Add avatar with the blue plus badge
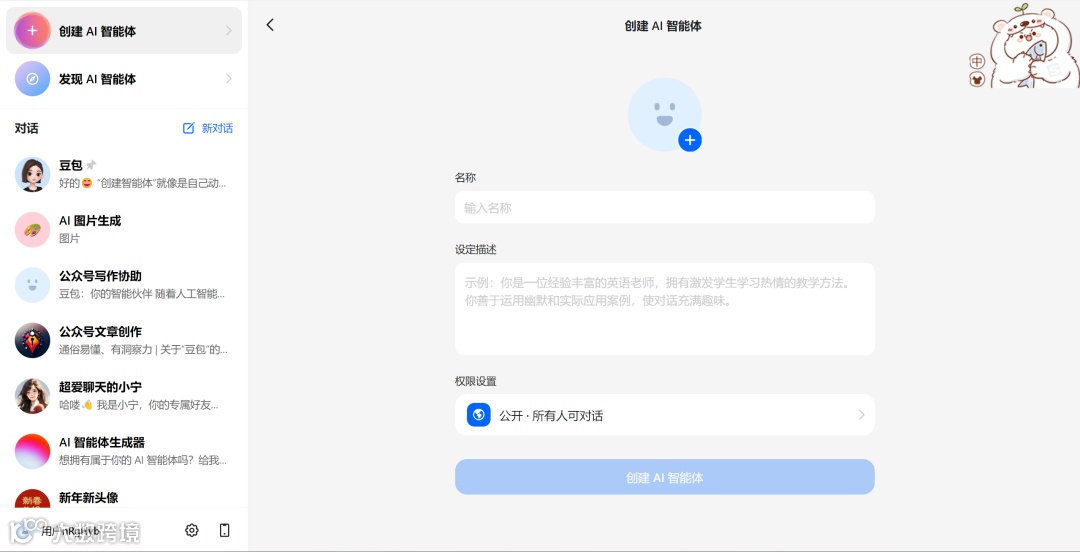 tap(689, 140)
